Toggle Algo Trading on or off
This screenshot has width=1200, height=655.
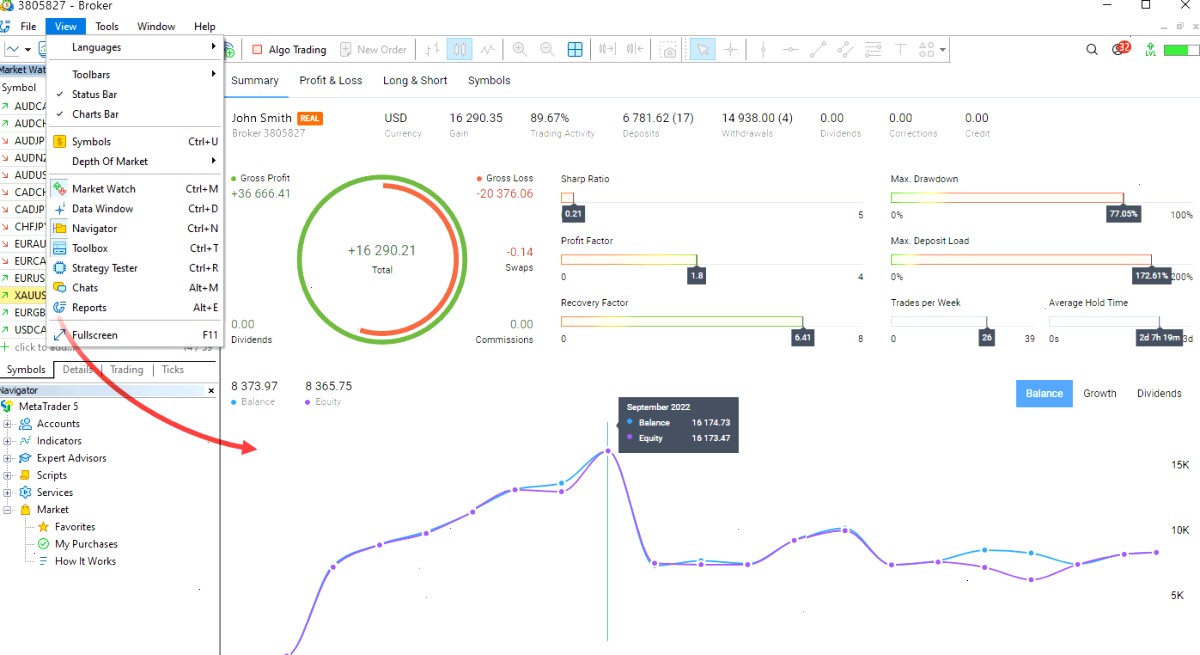289,49
